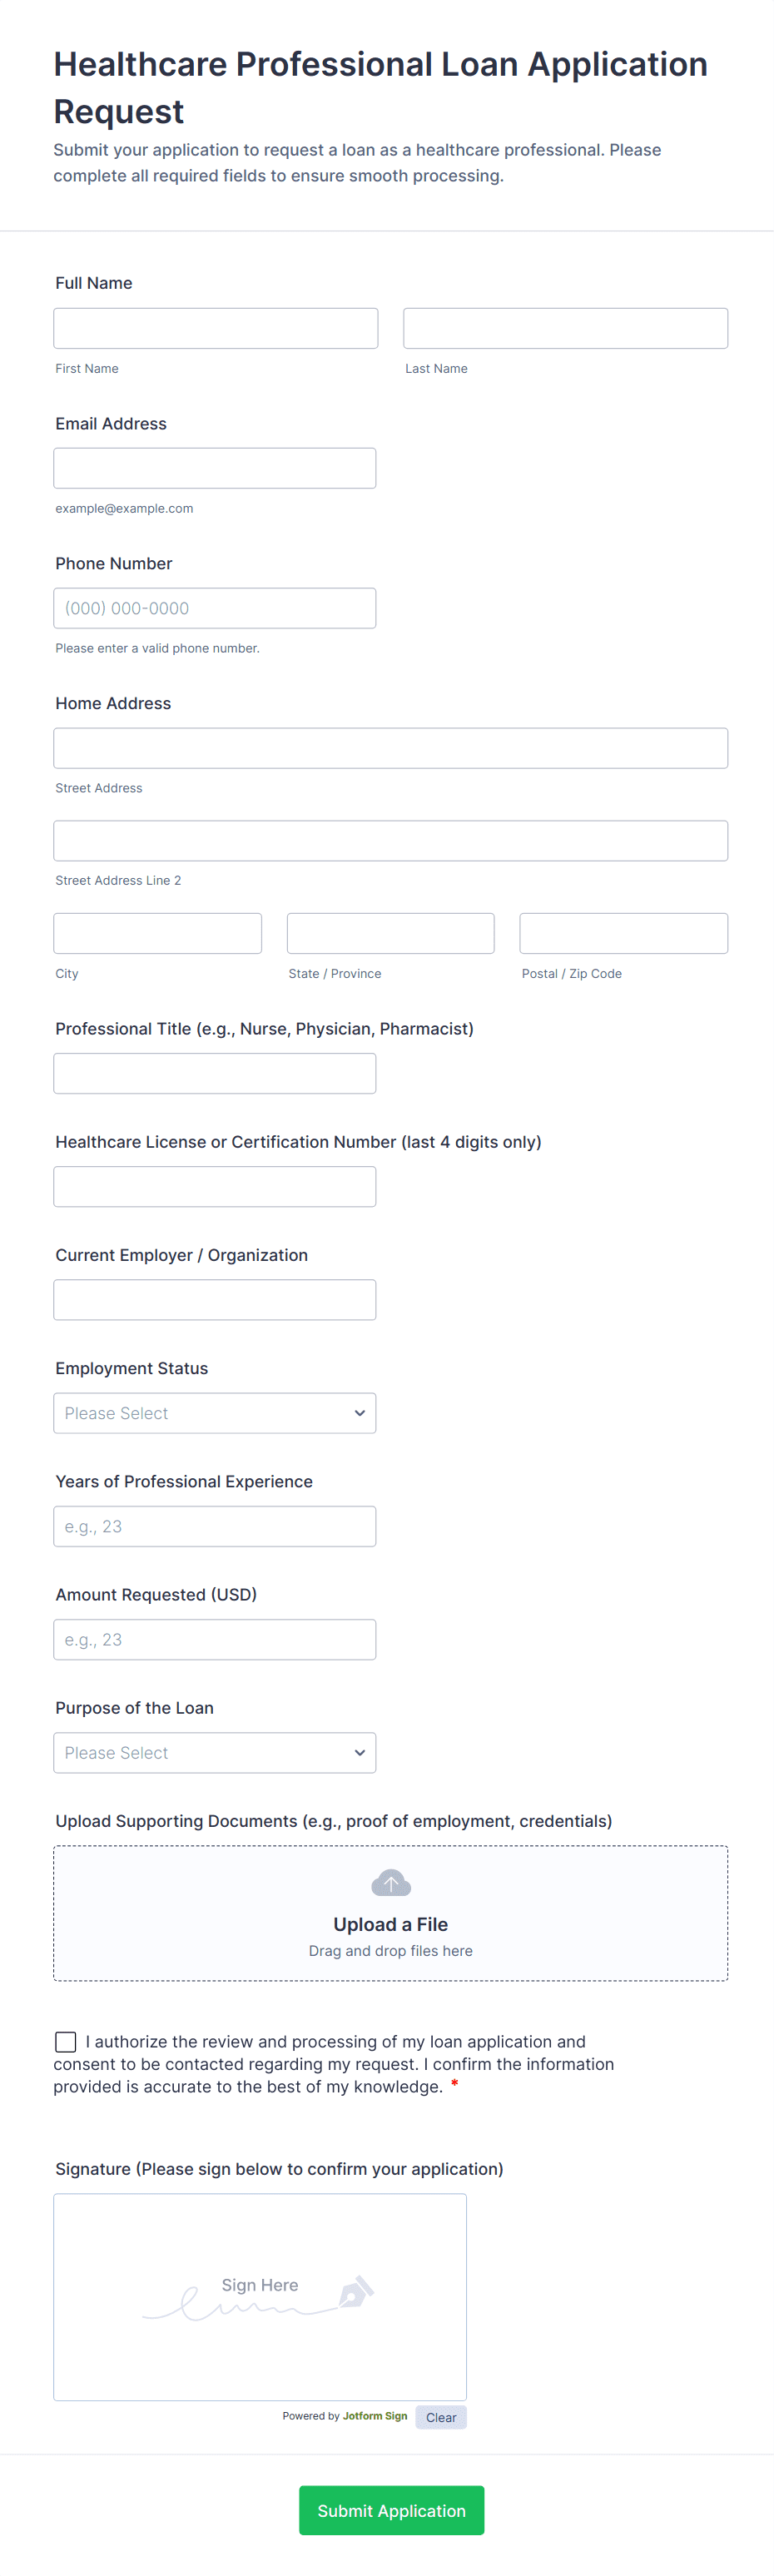Screen dimensions: 774x2576
Task: Check the loan authorization consent checkbox
Action: (66, 2041)
